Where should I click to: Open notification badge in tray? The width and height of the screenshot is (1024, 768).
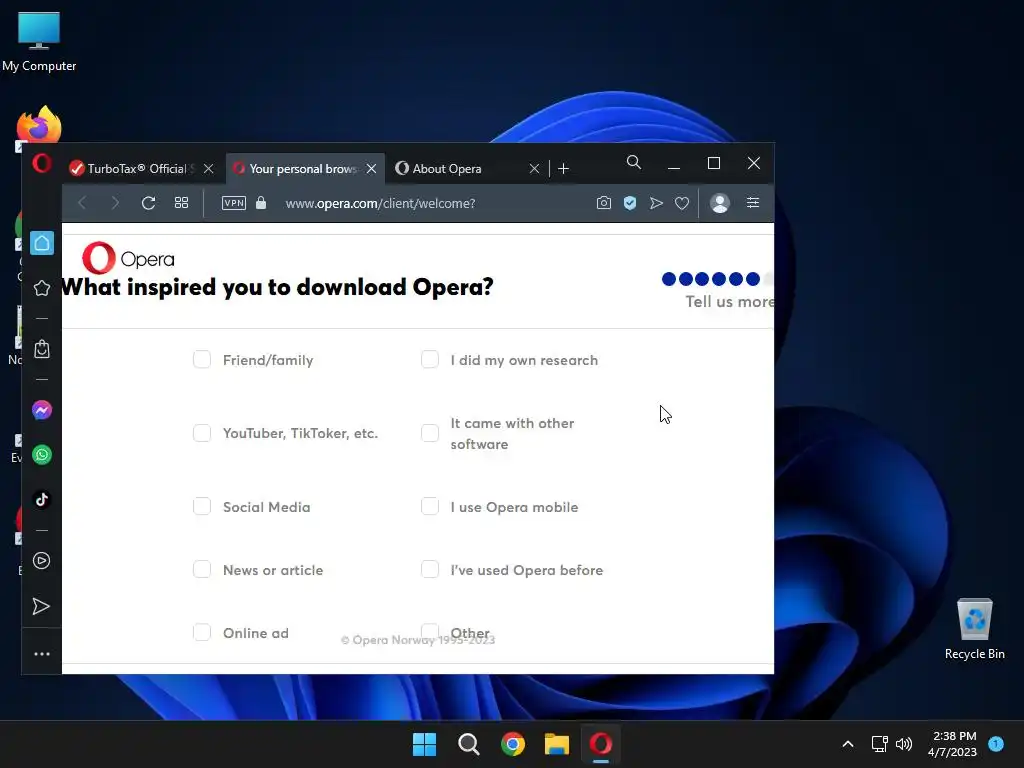996,743
